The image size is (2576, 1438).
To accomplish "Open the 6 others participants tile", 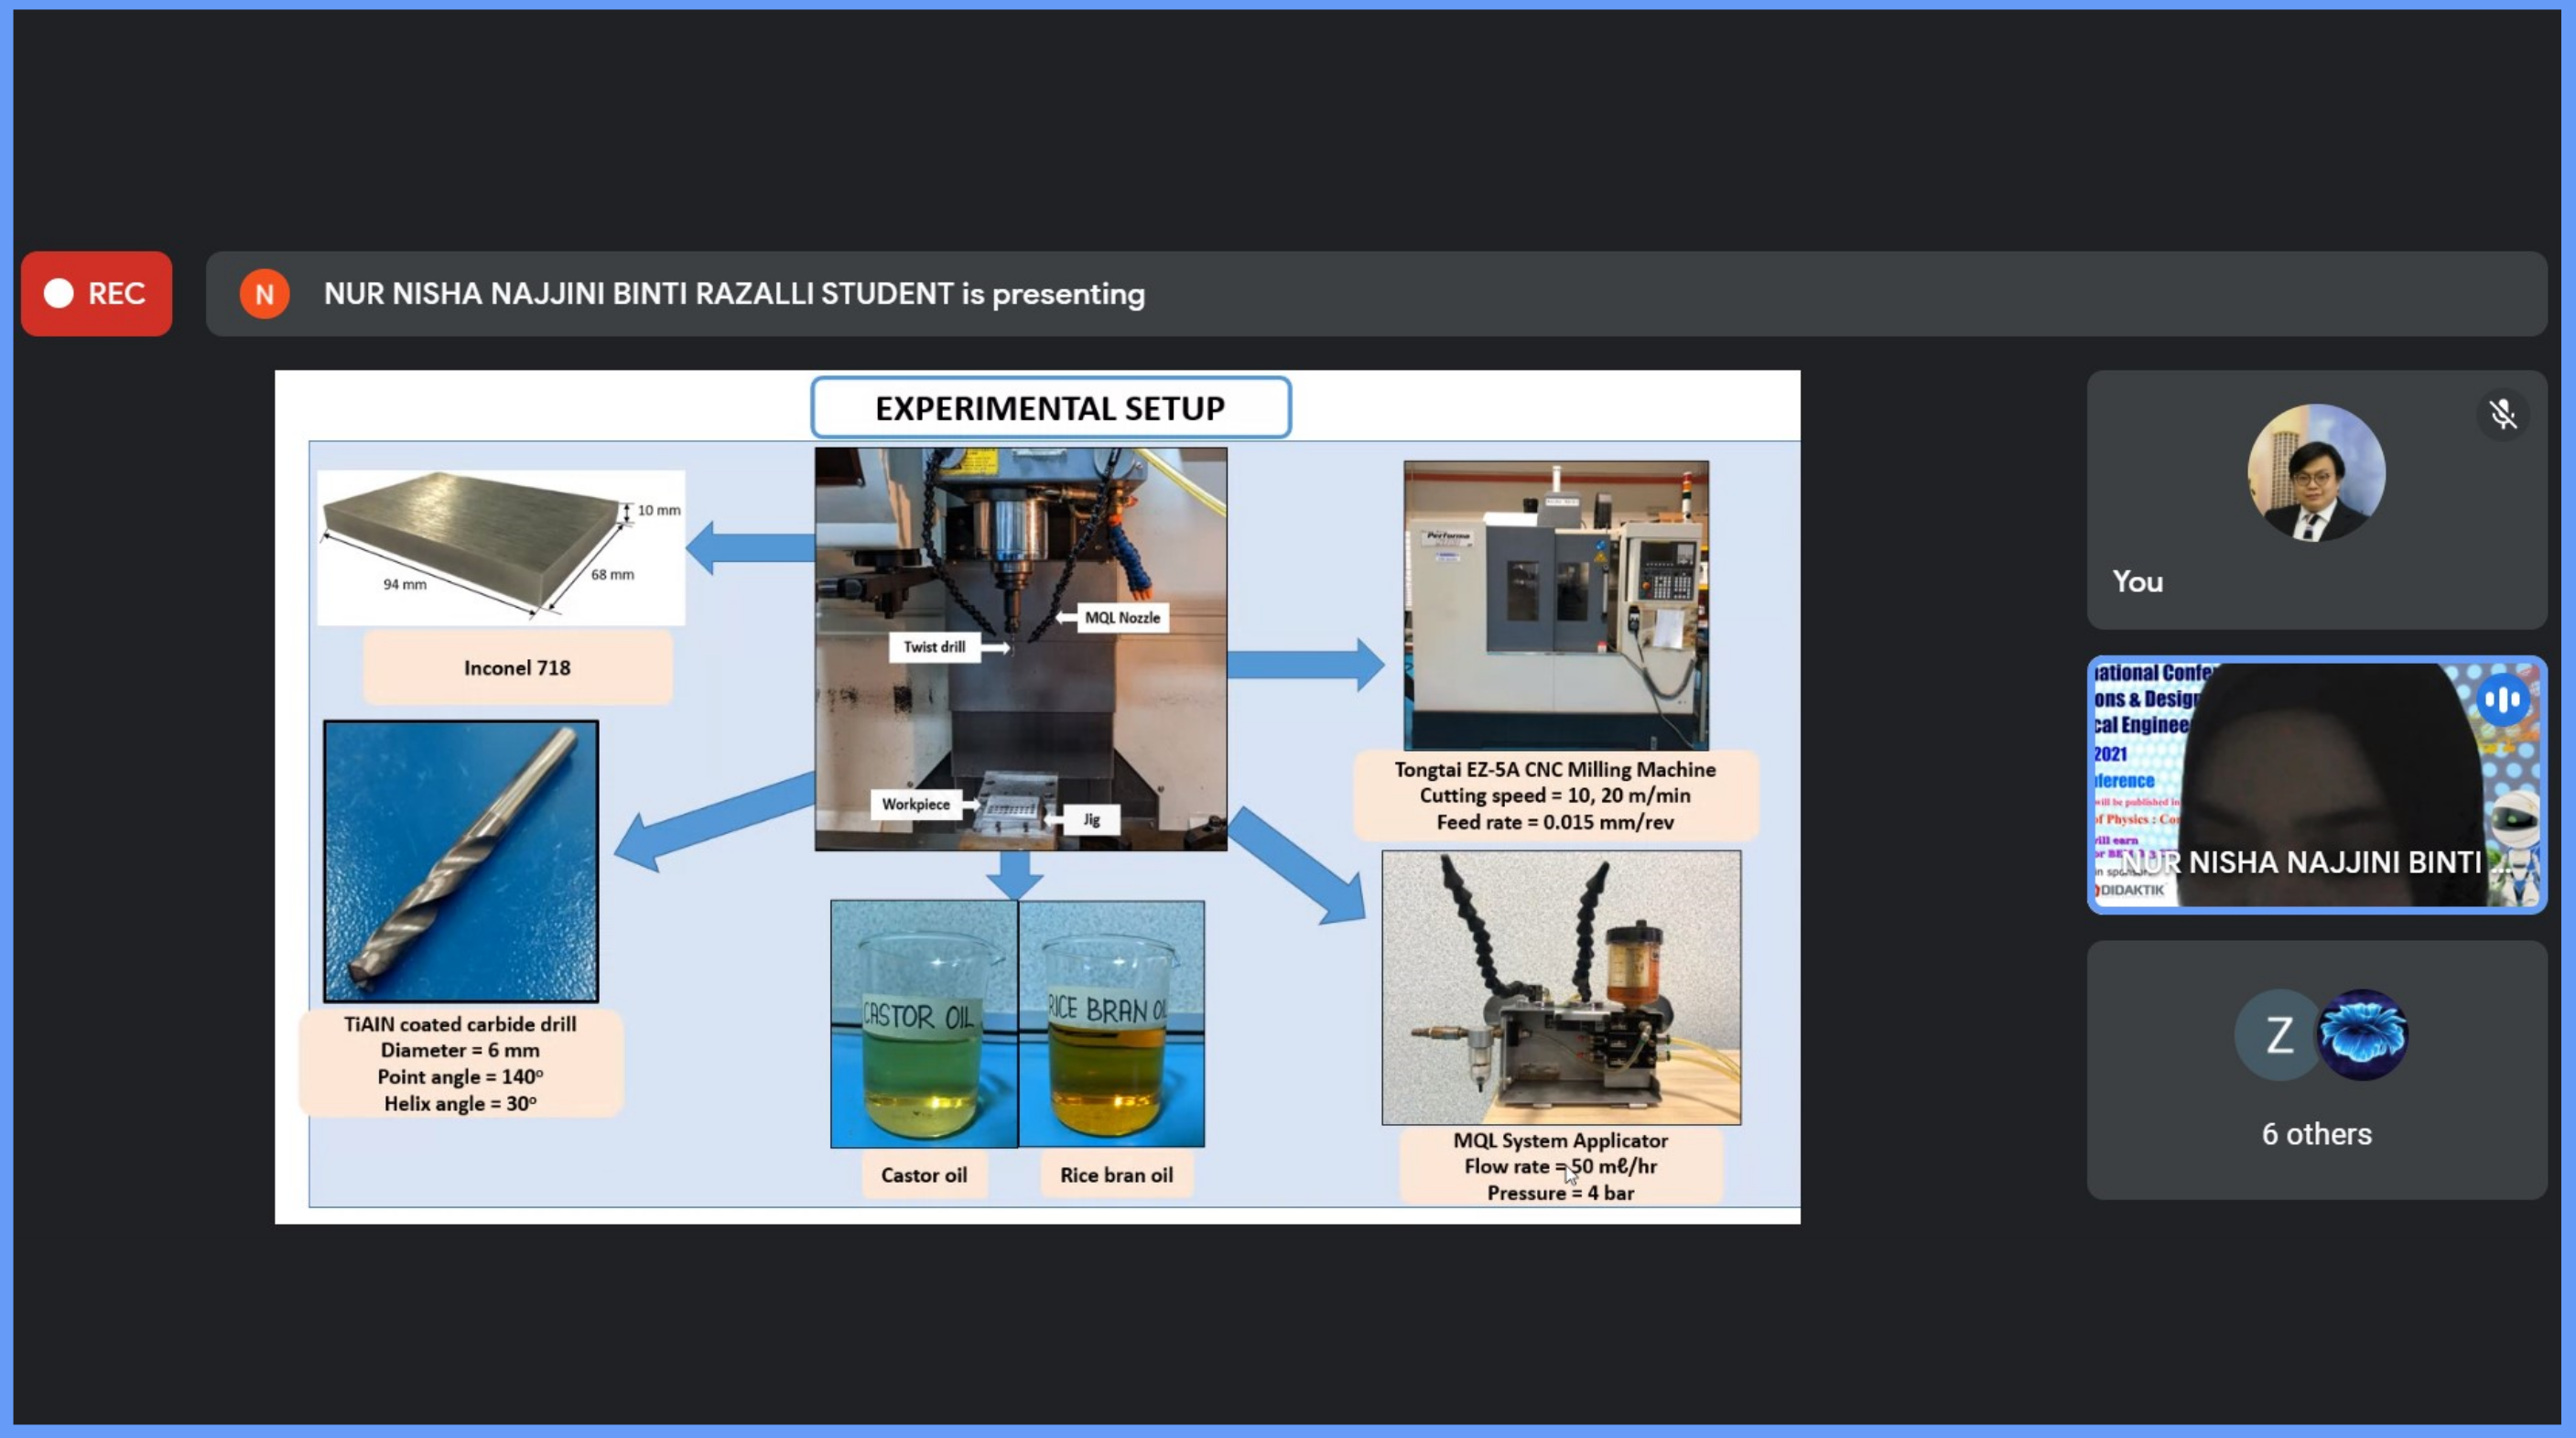I will point(2316,1133).
